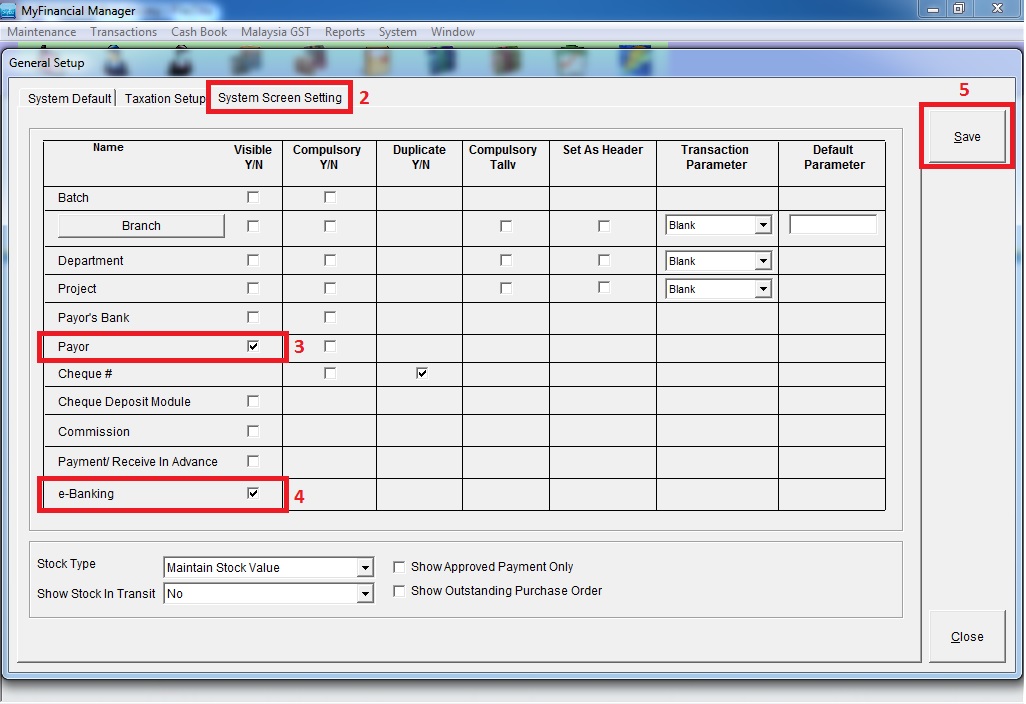This screenshot has width=1026, height=704.
Task: Tick Show Outstanding Purchase Order
Action: (x=400, y=591)
